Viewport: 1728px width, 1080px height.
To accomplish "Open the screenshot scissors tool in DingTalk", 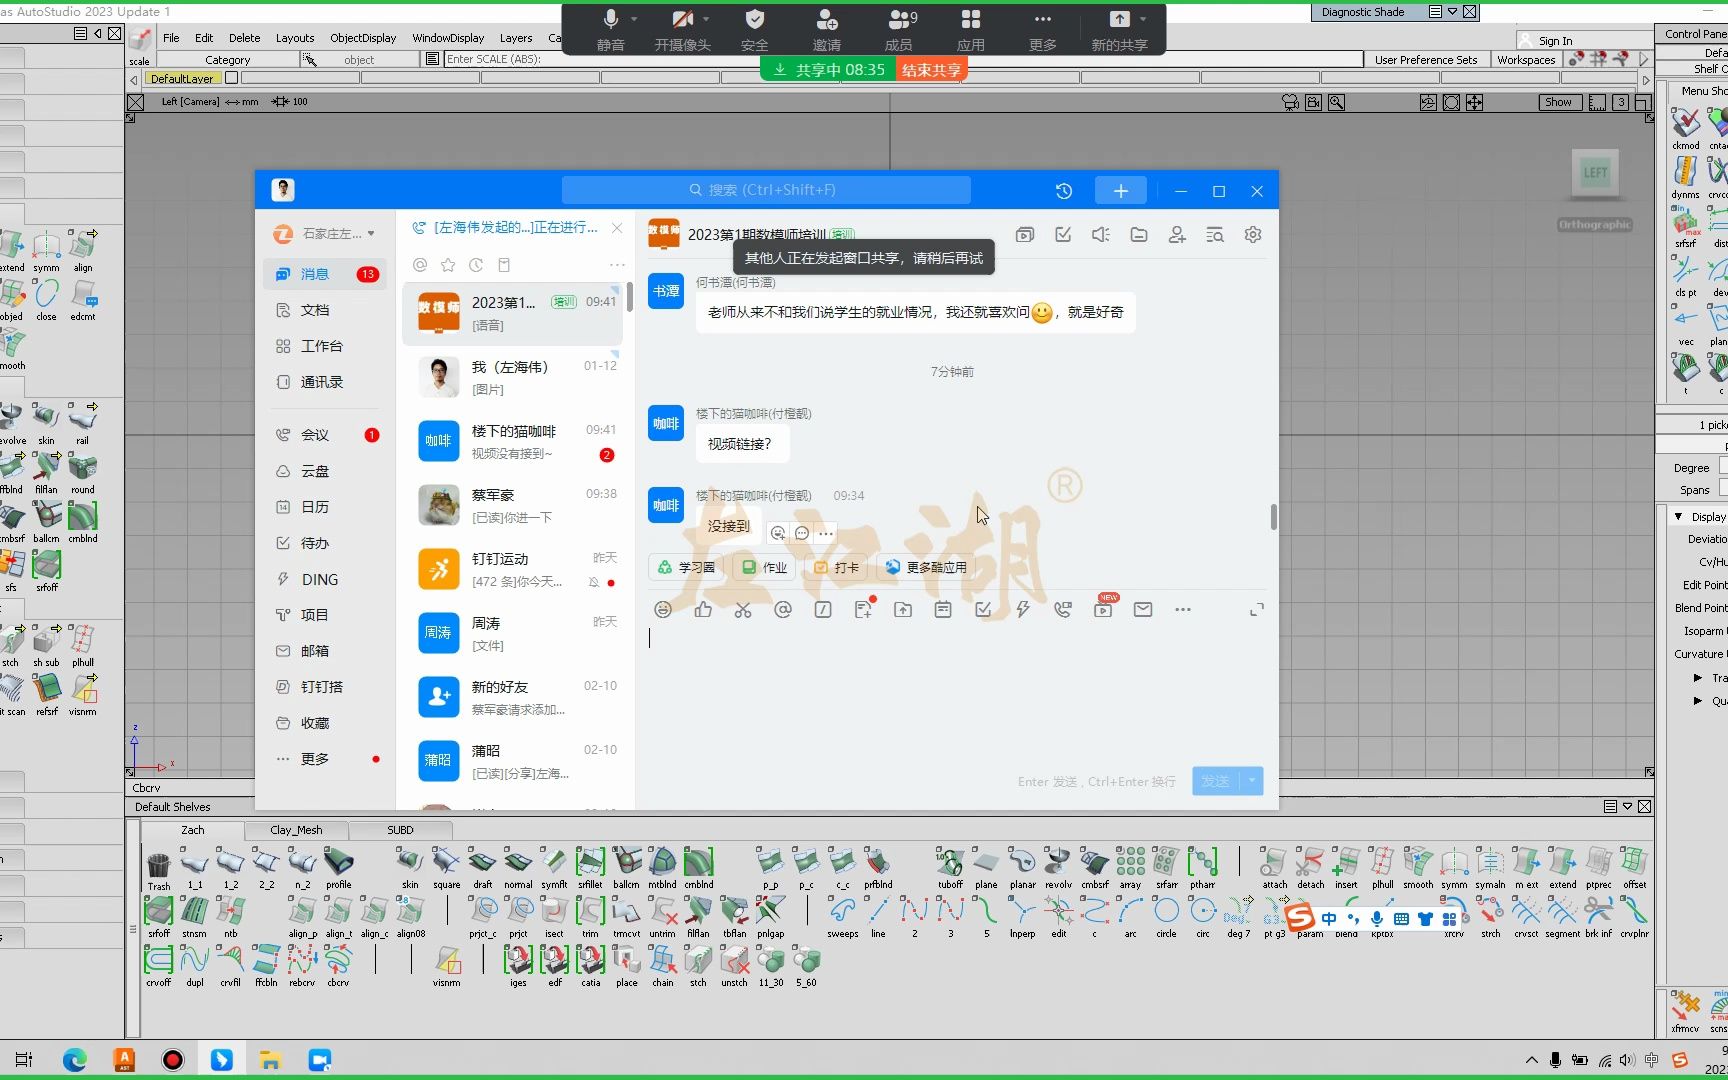I will (742, 609).
